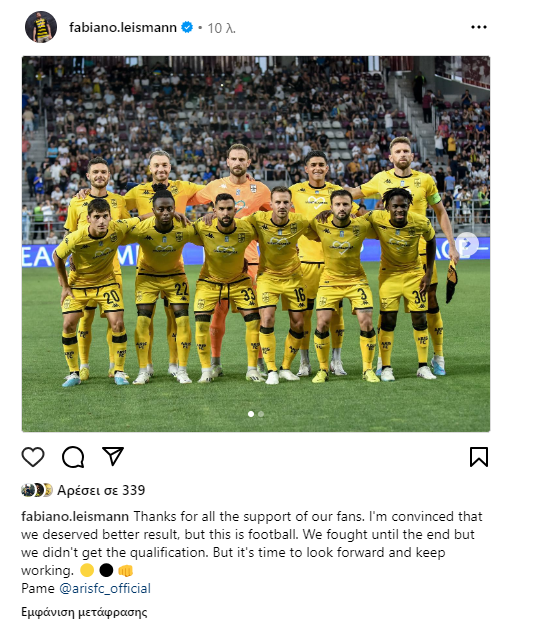The height and width of the screenshot is (621, 535).
Task: Click fabiano.leismann username in the caption
Action: [75, 516]
